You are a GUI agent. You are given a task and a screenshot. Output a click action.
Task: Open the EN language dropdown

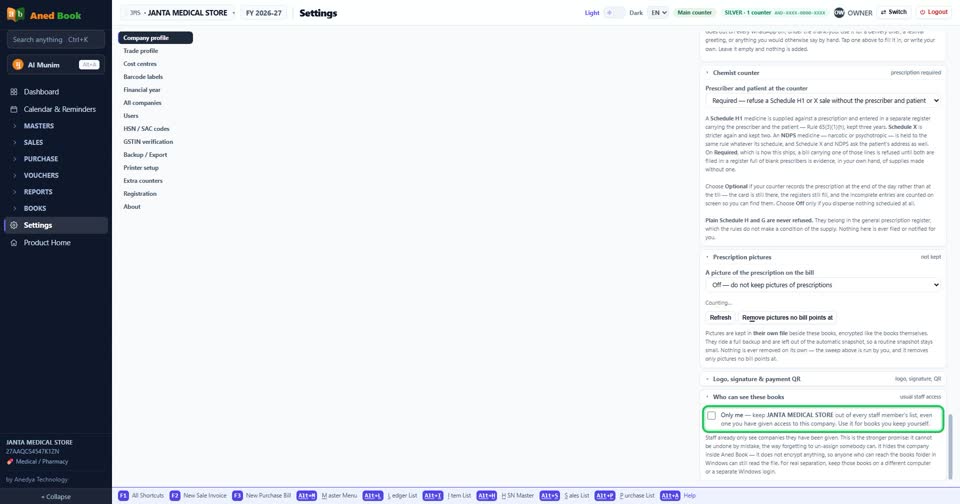point(659,13)
